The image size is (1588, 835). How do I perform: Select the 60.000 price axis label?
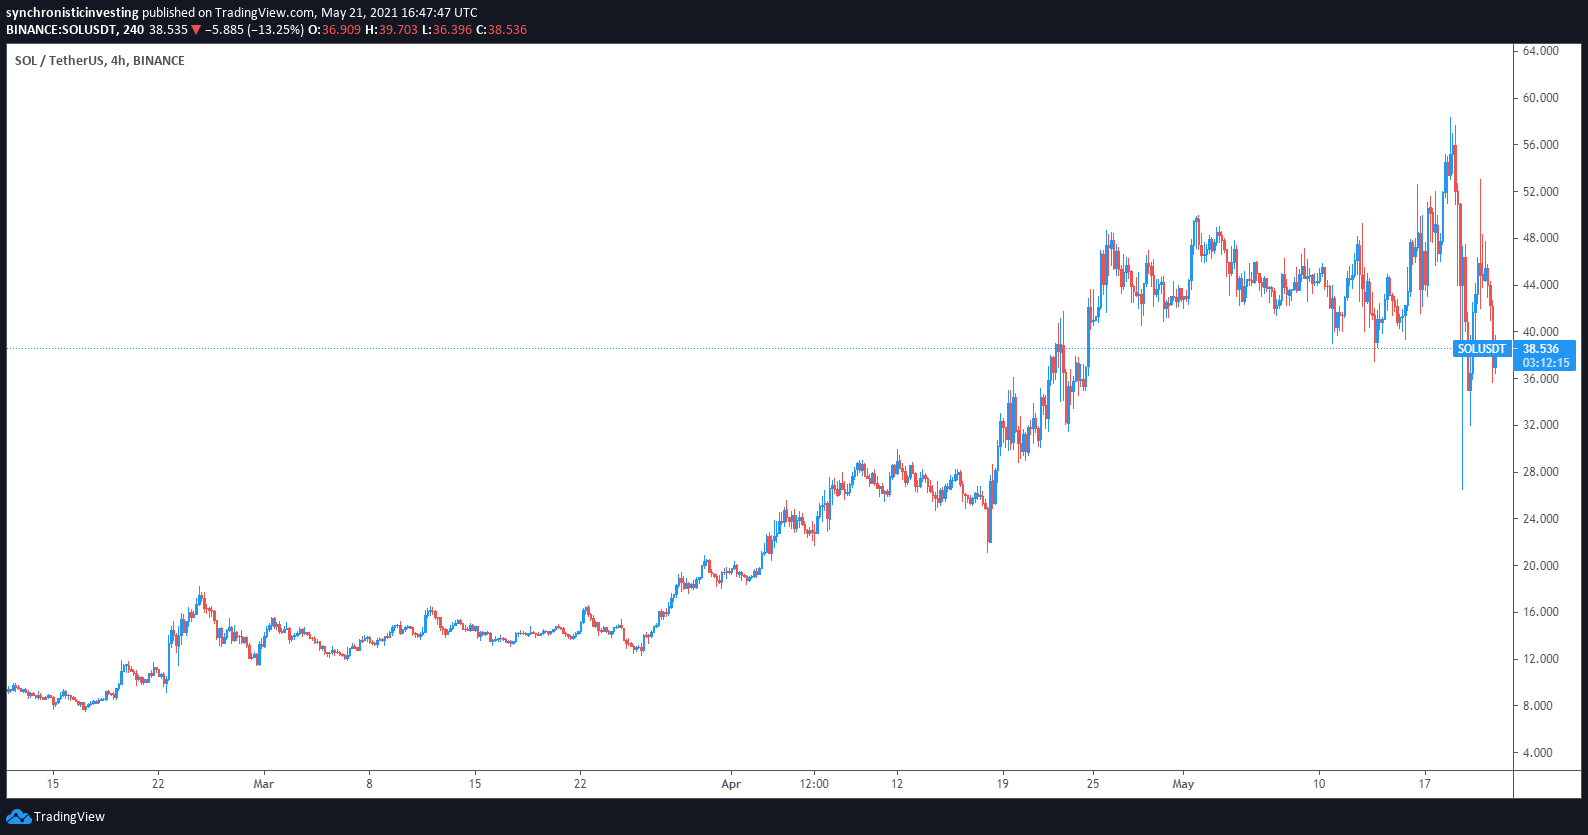point(1540,98)
